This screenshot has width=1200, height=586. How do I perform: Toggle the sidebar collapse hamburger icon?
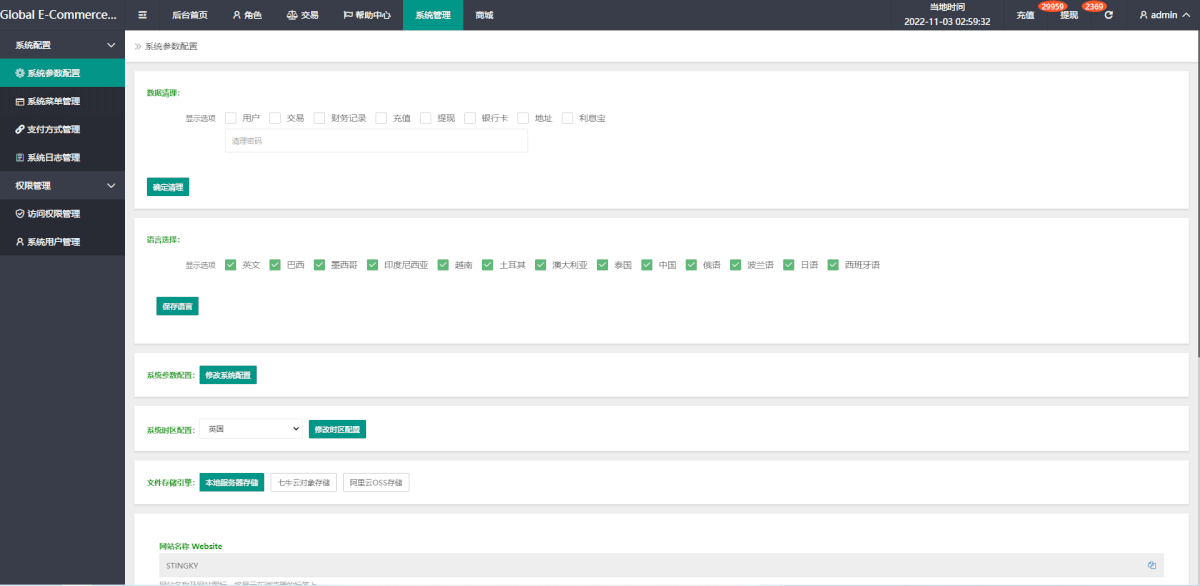click(142, 15)
